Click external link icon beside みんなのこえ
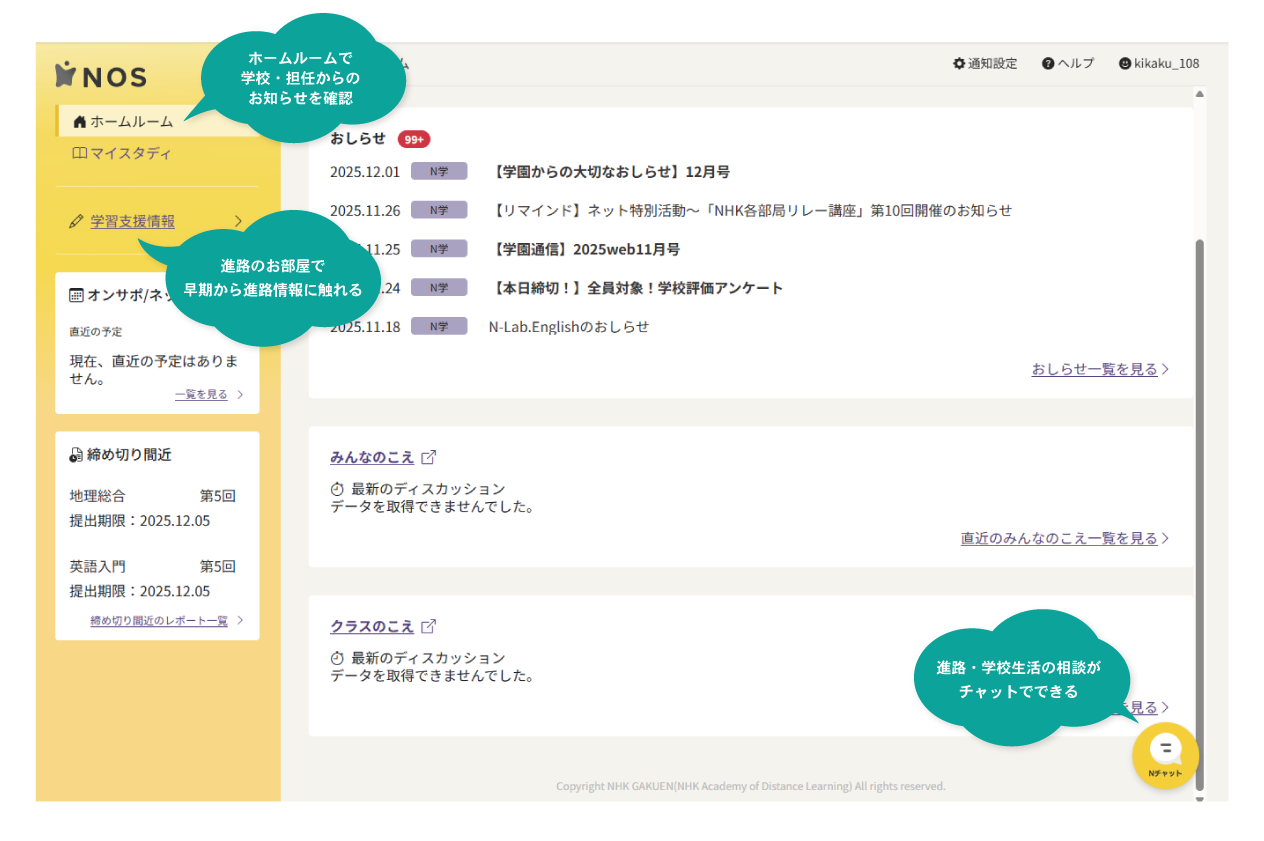1264x841 pixels. [x=429, y=457]
